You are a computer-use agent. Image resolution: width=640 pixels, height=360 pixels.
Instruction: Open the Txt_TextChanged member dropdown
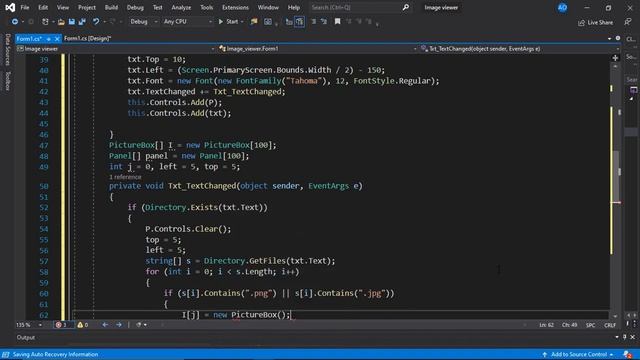pos(520,49)
